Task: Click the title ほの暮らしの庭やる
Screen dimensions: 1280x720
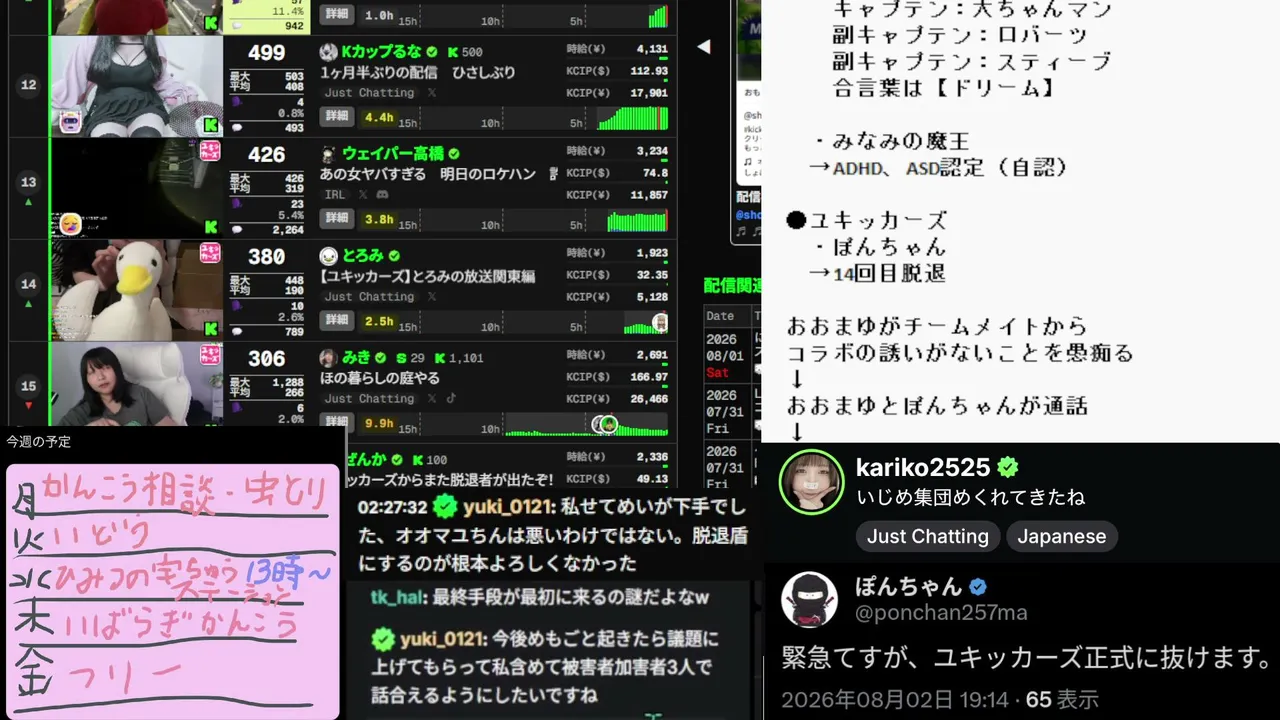Action: 380,379
